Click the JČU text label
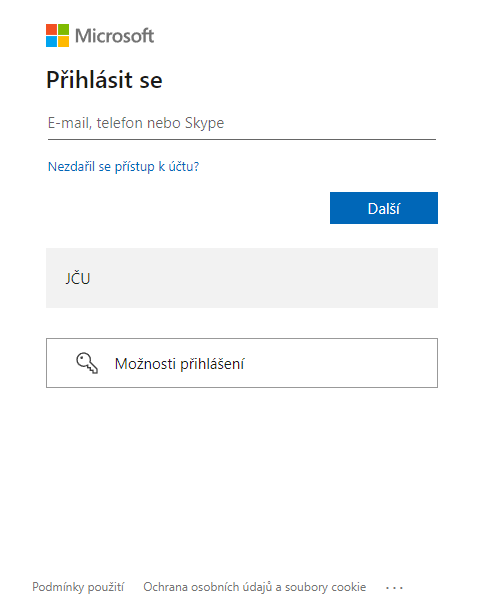483x600 pixels. pyautogui.click(x=78, y=278)
